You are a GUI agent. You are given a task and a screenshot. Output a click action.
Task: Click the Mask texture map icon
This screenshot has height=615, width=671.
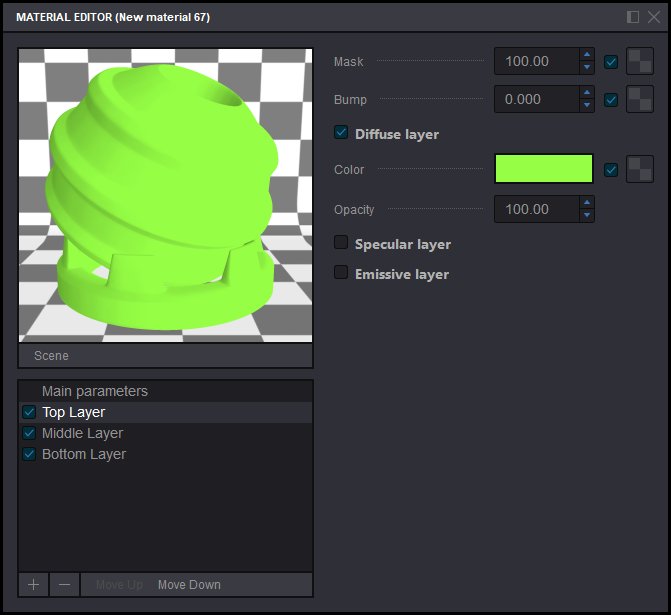tap(640, 62)
